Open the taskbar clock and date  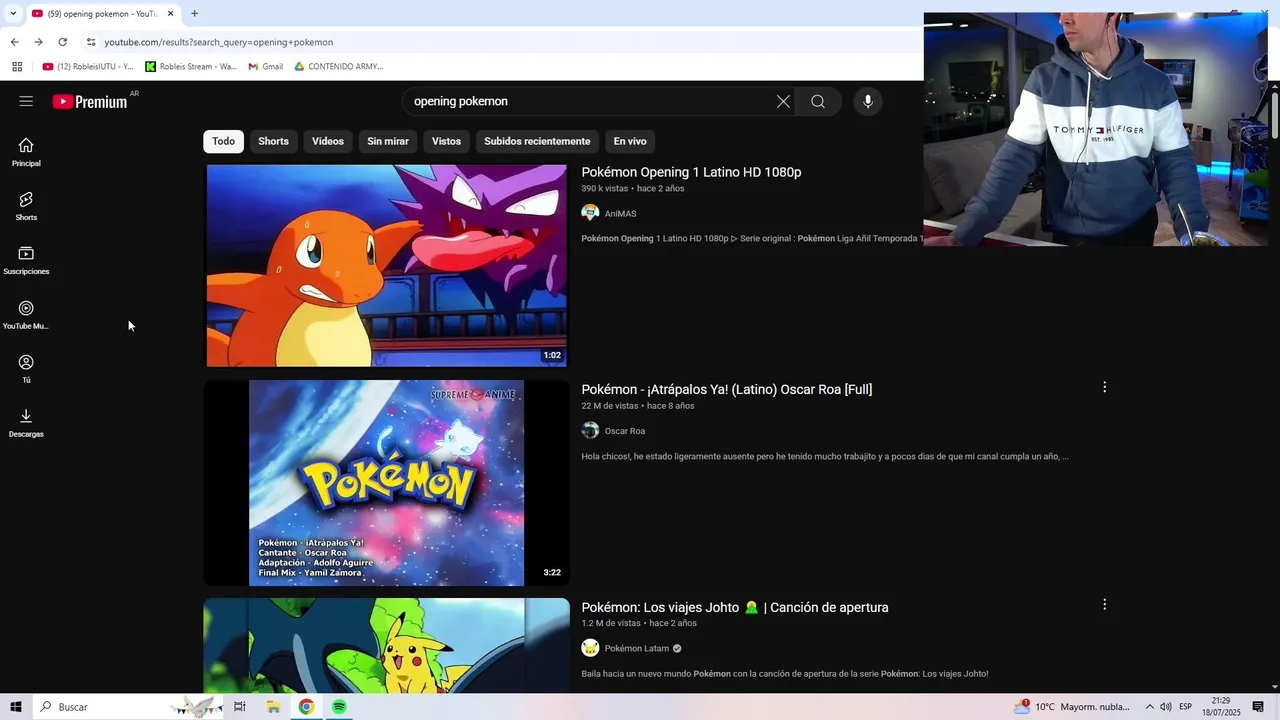[x=1220, y=707]
